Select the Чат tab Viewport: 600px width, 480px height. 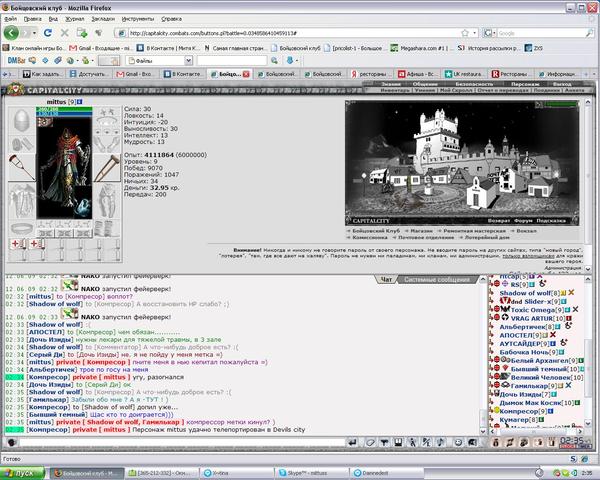386,279
